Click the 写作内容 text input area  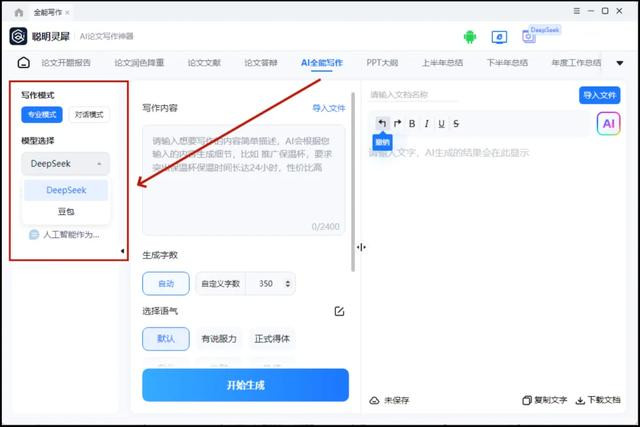244,180
